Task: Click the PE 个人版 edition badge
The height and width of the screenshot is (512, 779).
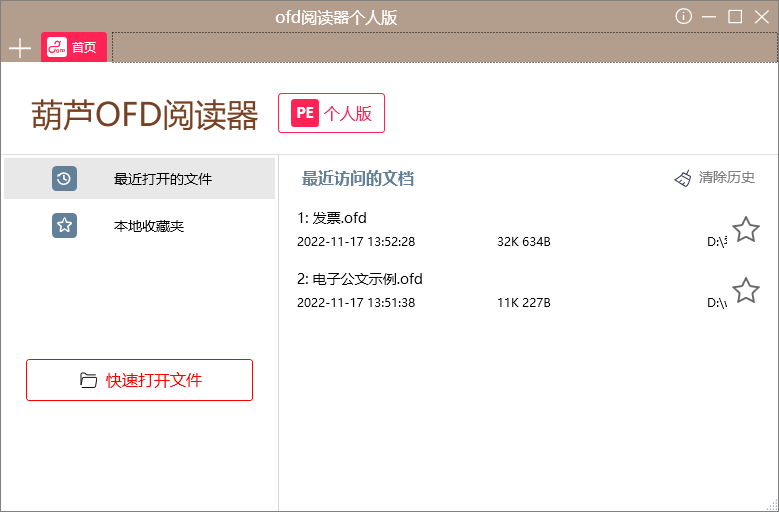Action: pyautogui.click(x=331, y=113)
